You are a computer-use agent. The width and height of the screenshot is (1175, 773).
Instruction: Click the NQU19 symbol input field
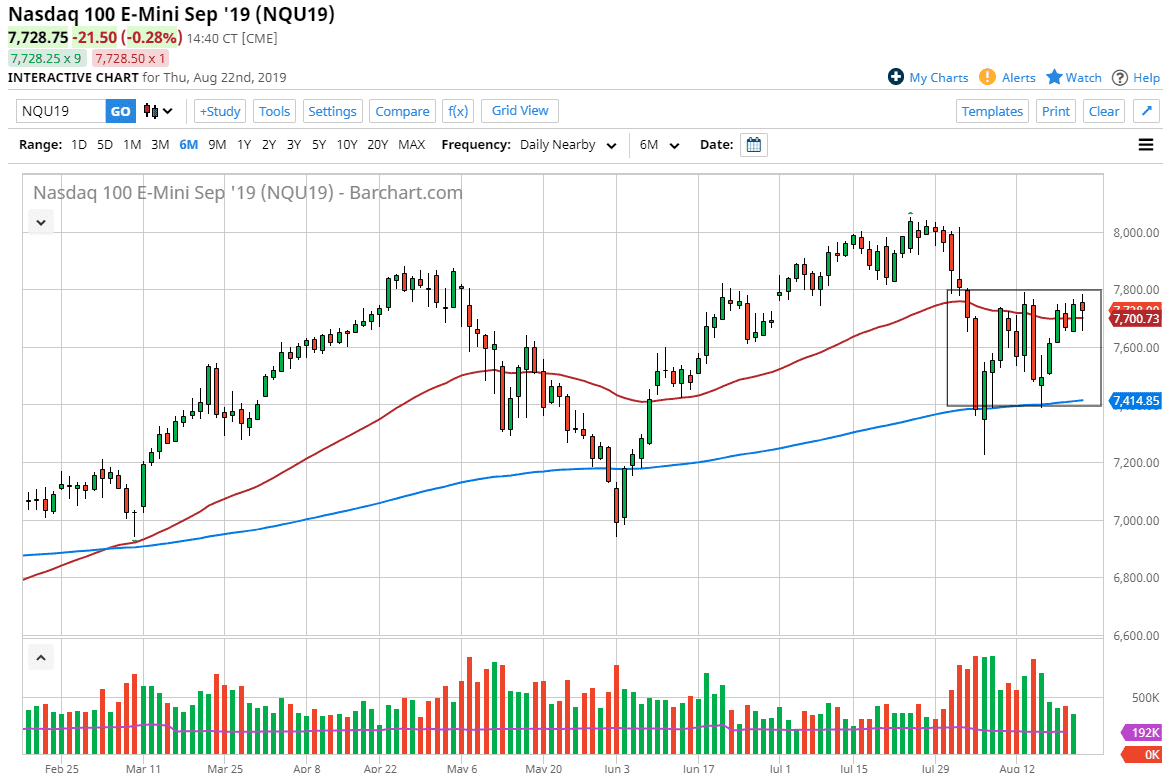click(60, 111)
